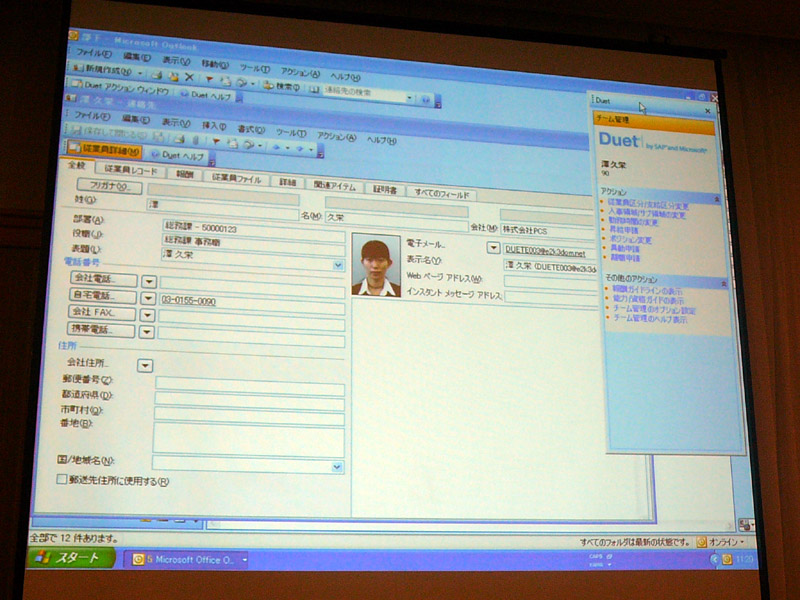This screenshot has height=600, width=800.
Task: Close the Duet side pane with X
Action: (708, 110)
